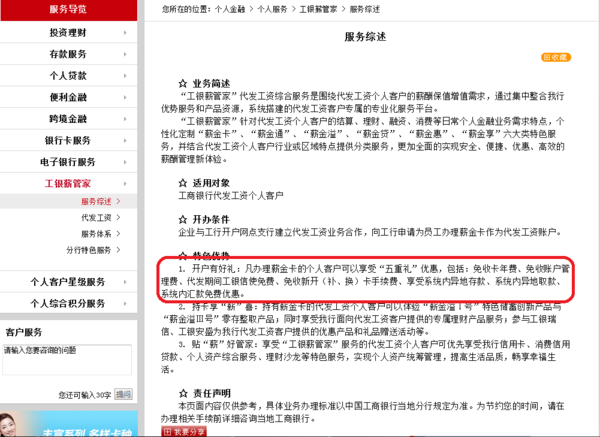Click the 业务简述 section heading
The height and width of the screenshot is (437, 600).
(x=211, y=83)
